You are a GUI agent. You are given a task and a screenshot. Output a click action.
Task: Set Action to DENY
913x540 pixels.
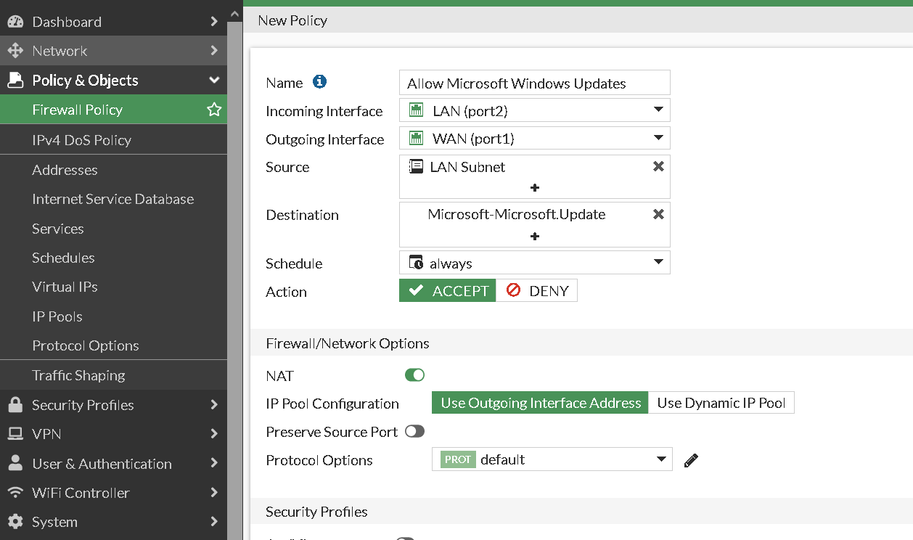click(537, 291)
